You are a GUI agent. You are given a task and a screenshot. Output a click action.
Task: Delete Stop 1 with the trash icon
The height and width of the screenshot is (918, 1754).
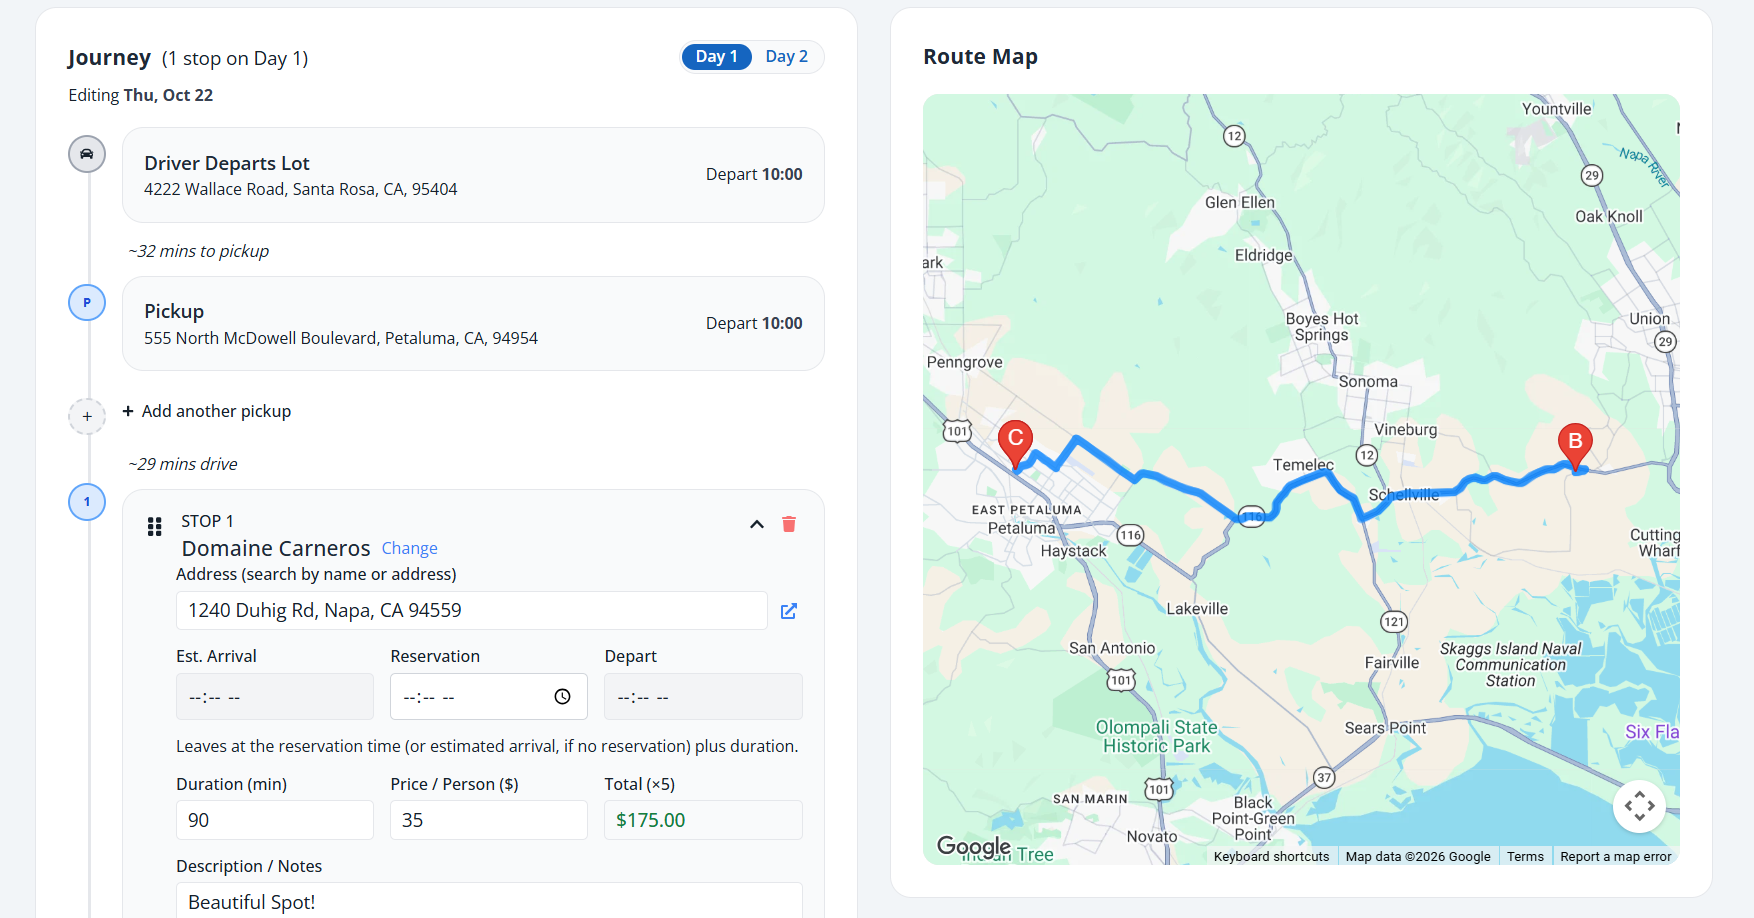click(x=789, y=524)
